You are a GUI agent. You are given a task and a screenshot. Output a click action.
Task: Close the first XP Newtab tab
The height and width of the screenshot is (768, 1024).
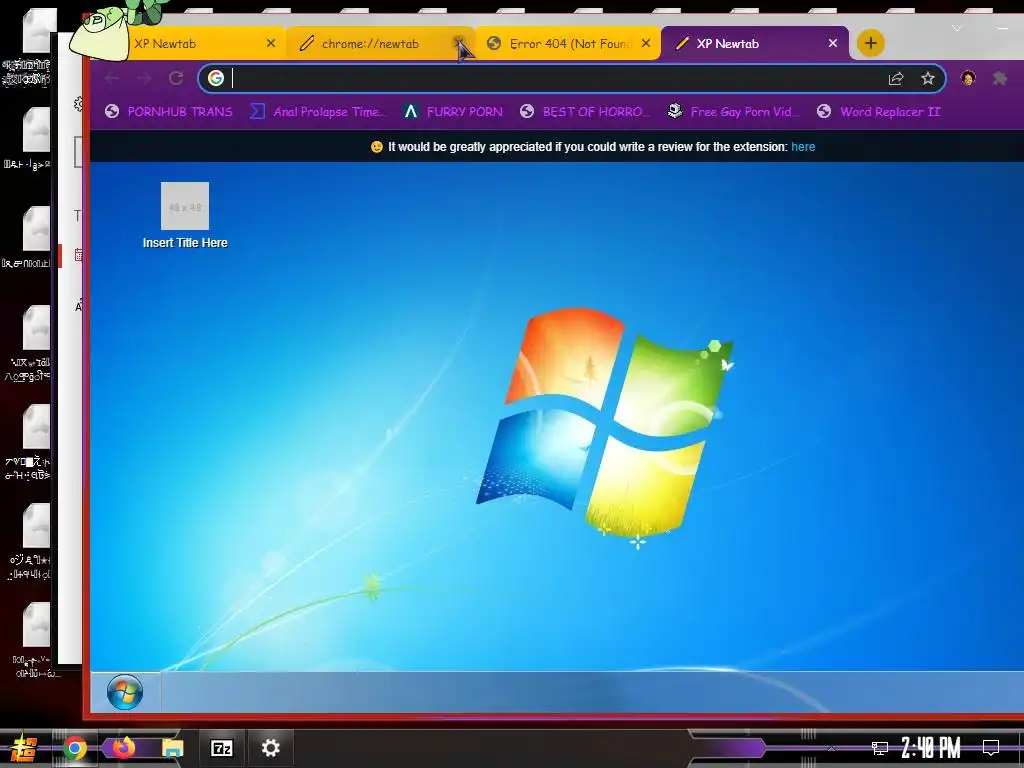271,43
